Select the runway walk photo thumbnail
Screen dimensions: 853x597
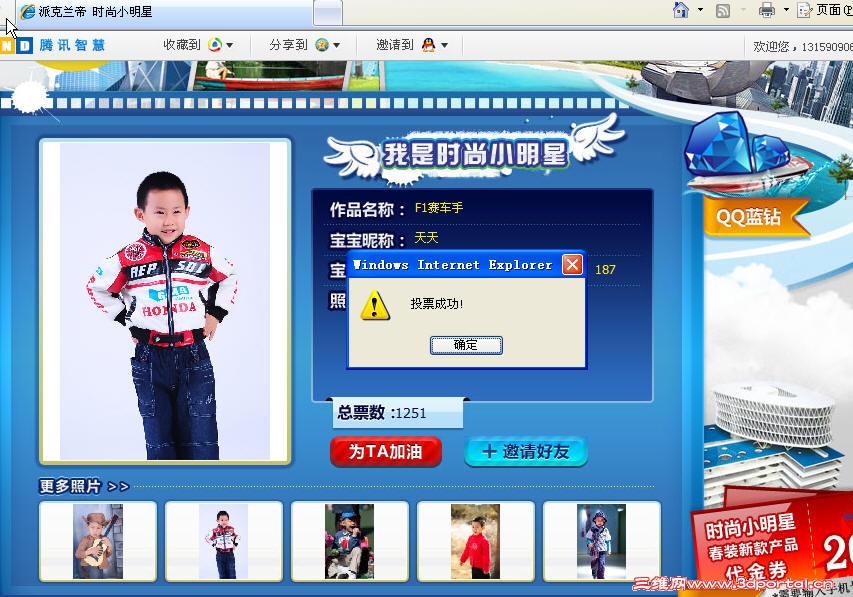click(602, 541)
